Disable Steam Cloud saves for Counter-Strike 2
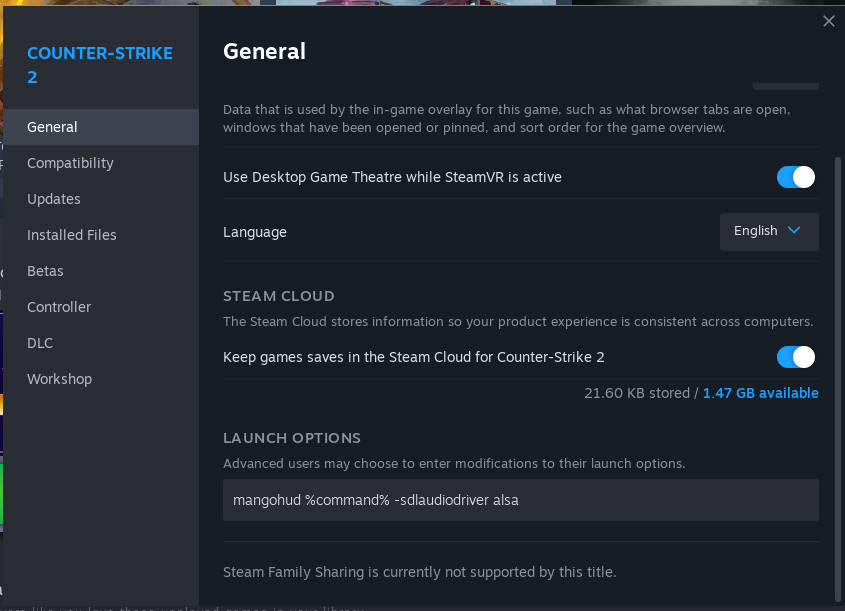 795,357
